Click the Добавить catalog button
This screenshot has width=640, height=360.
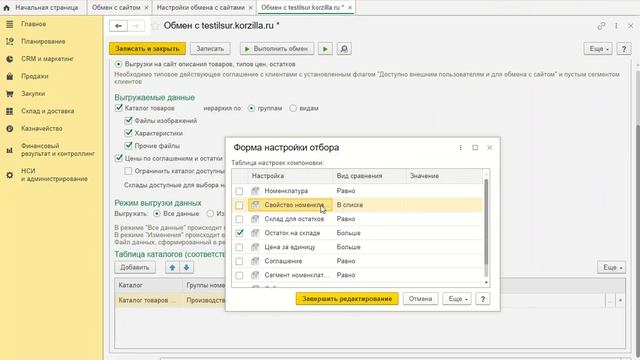click(x=135, y=268)
